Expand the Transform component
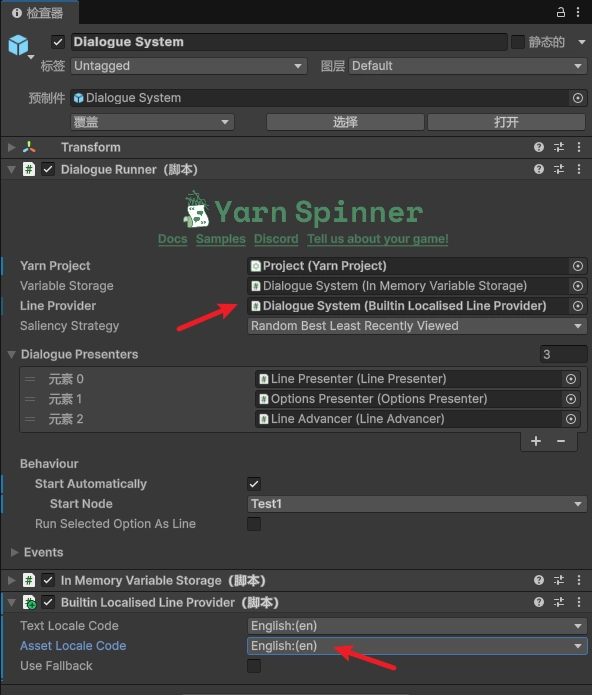 point(12,147)
